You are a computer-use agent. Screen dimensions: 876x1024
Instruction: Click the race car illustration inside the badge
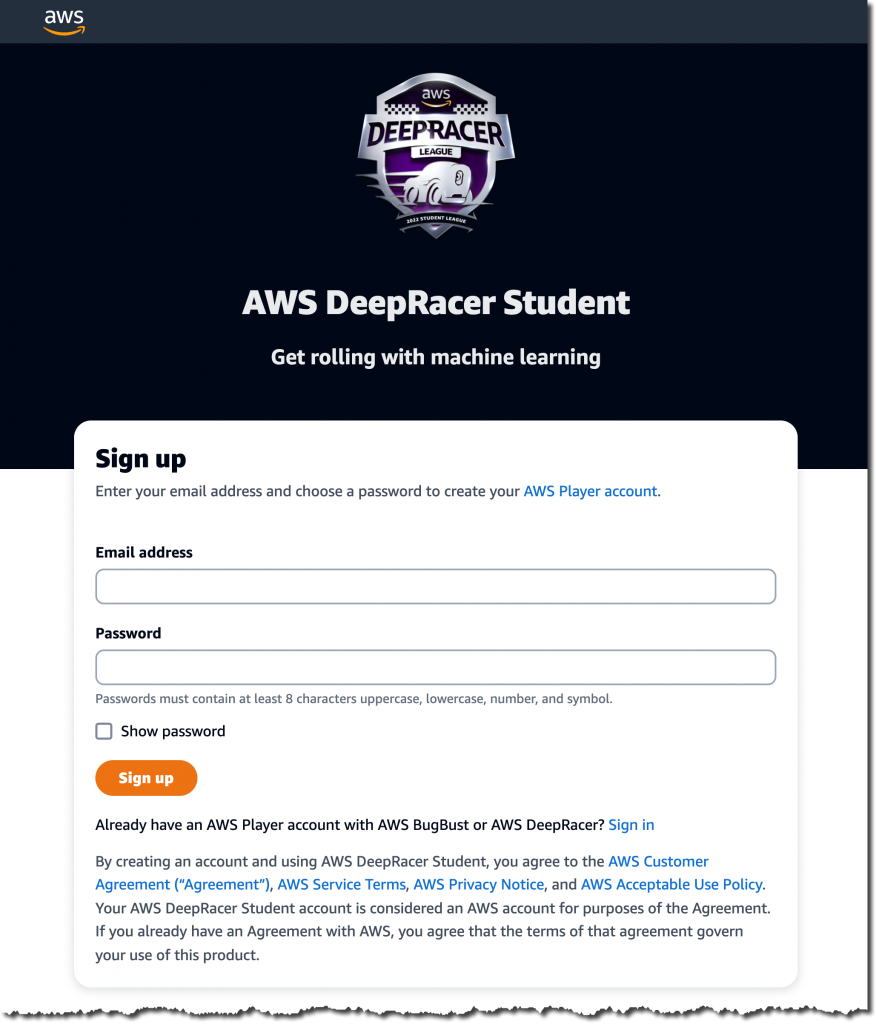[x=438, y=182]
